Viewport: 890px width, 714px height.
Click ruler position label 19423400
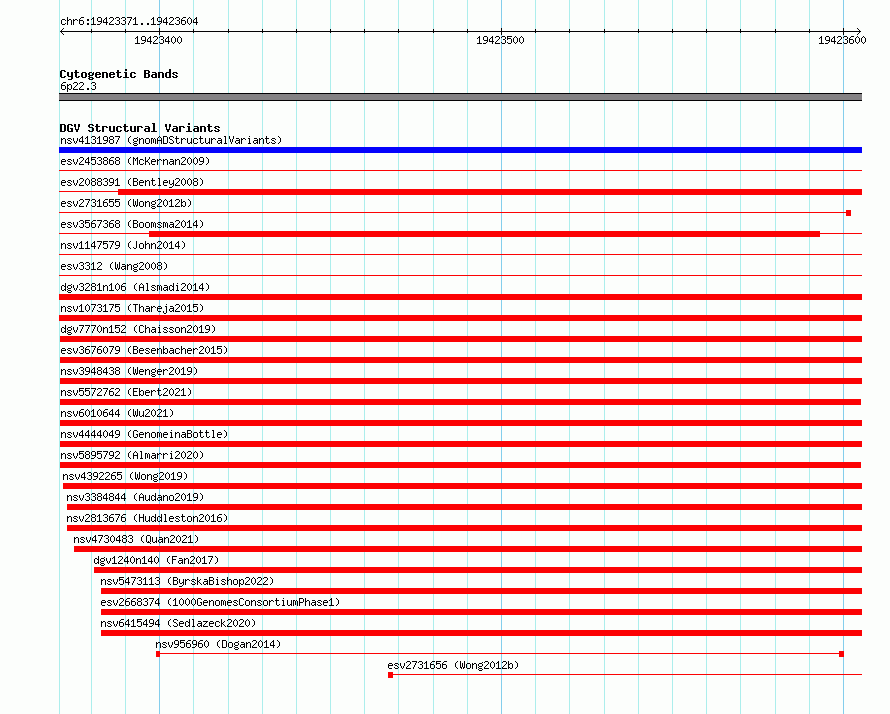click(158, 40)
